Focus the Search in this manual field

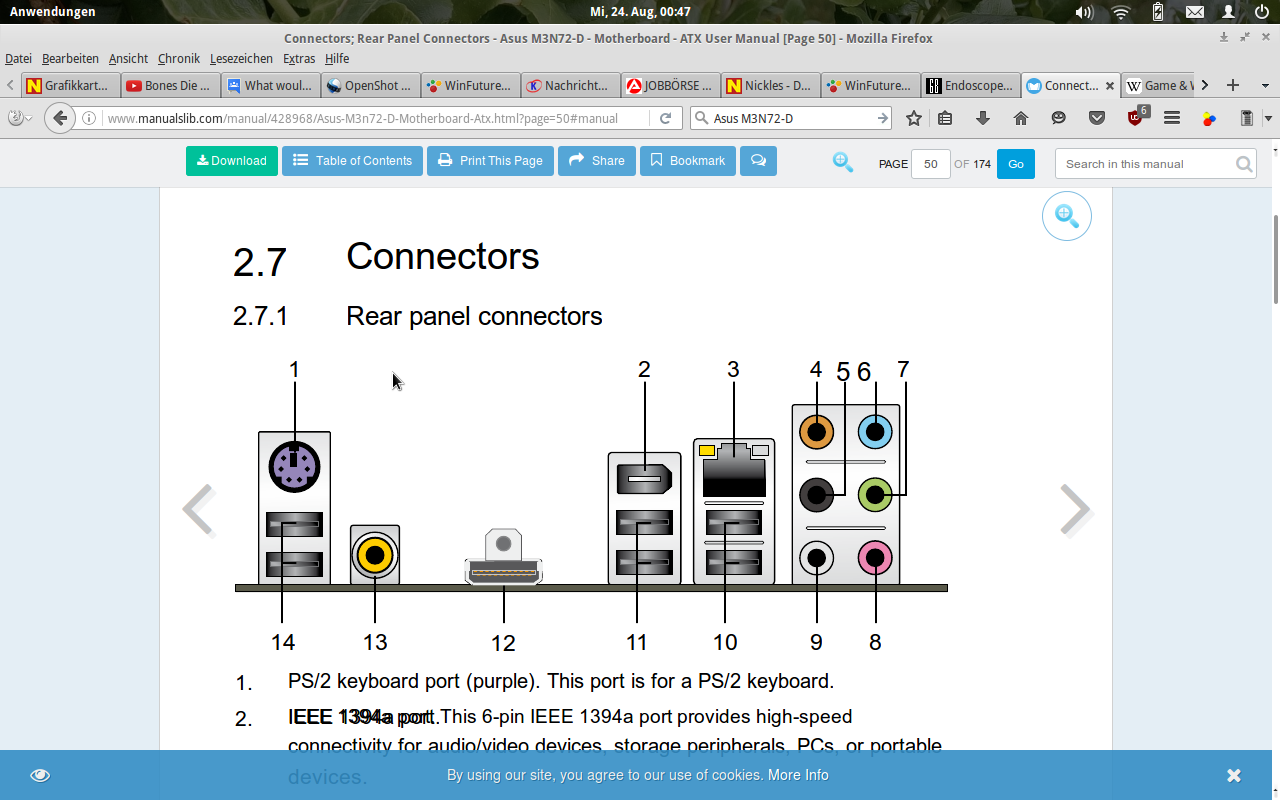click(x=1155, y=164)
